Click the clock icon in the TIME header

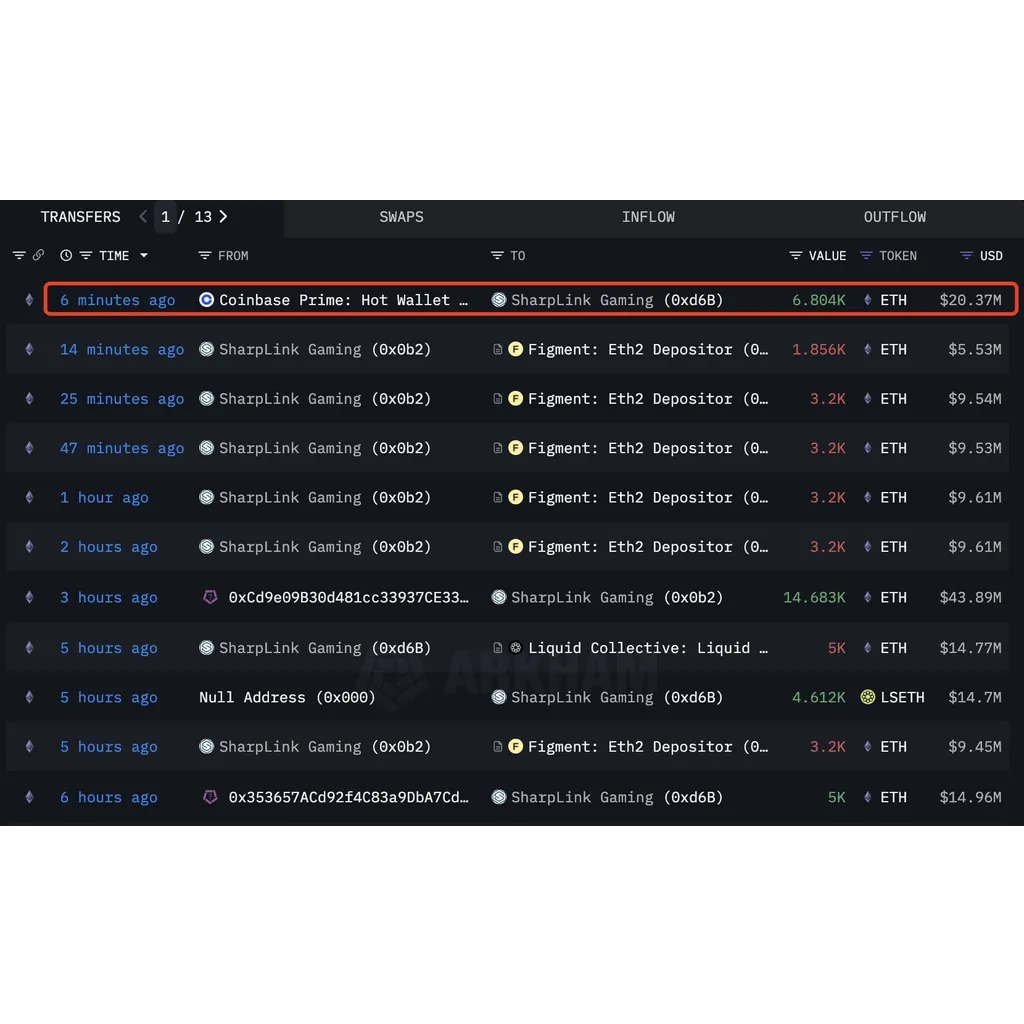point(66,255)
